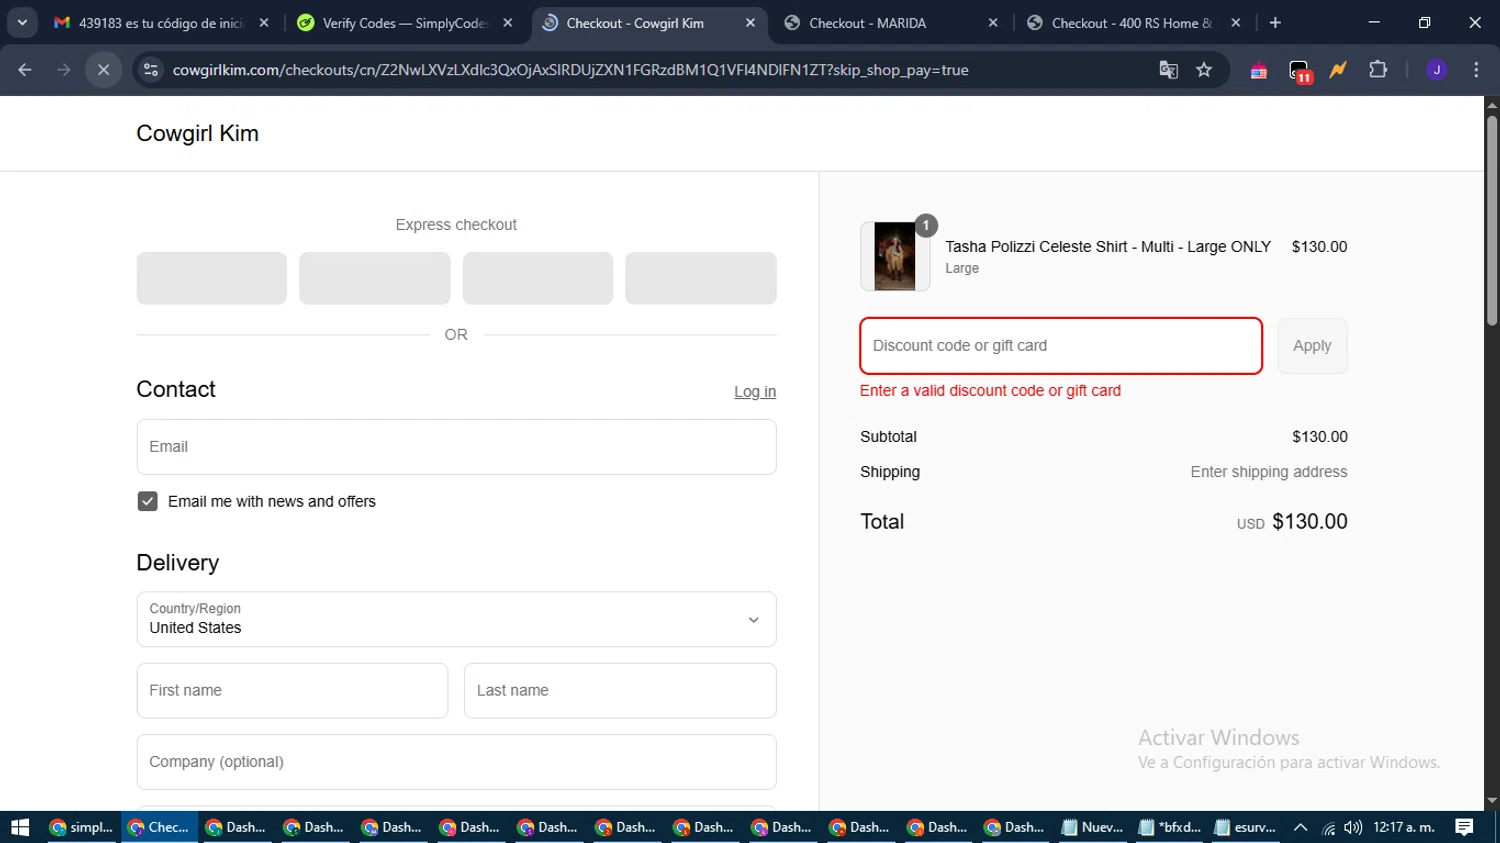Close the Checkout - Cowgirl Kim tab
The height and width of the screenshot is (843, 1500).
click(x=751, y=22)
